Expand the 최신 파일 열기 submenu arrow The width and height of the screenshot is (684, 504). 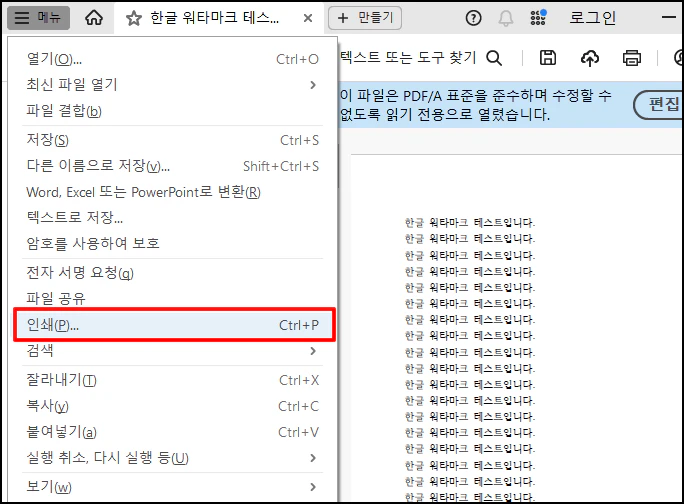pos(313,85)
